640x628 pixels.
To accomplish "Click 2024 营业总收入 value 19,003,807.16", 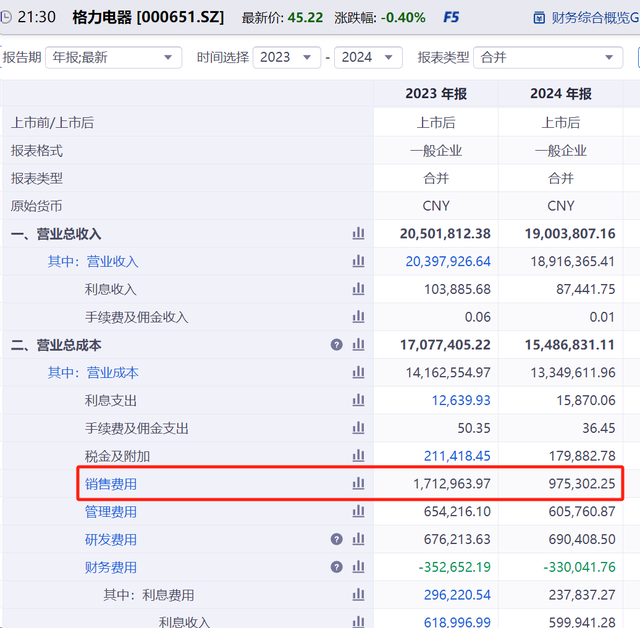I will coord(570,234).
